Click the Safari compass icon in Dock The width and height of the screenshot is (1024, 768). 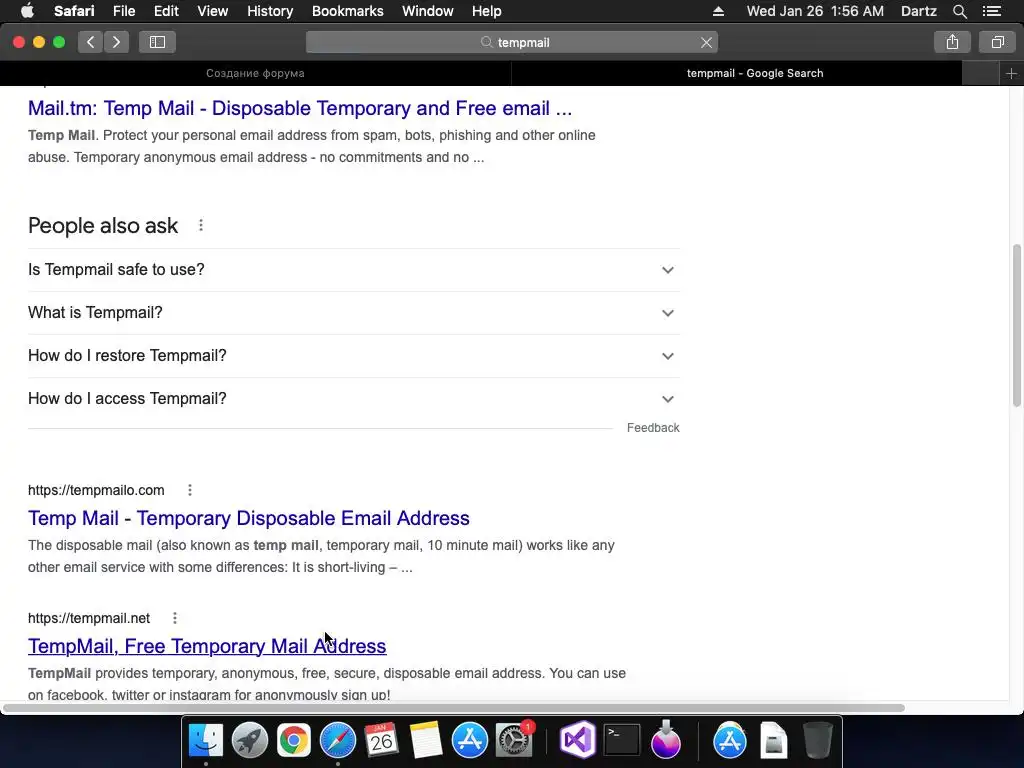coord(338,741)
